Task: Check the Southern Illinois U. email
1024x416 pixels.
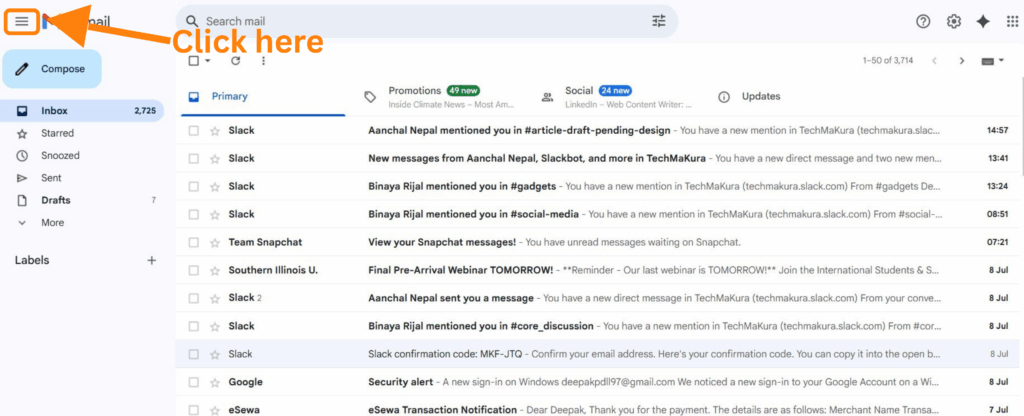Action: pos(193,270)
